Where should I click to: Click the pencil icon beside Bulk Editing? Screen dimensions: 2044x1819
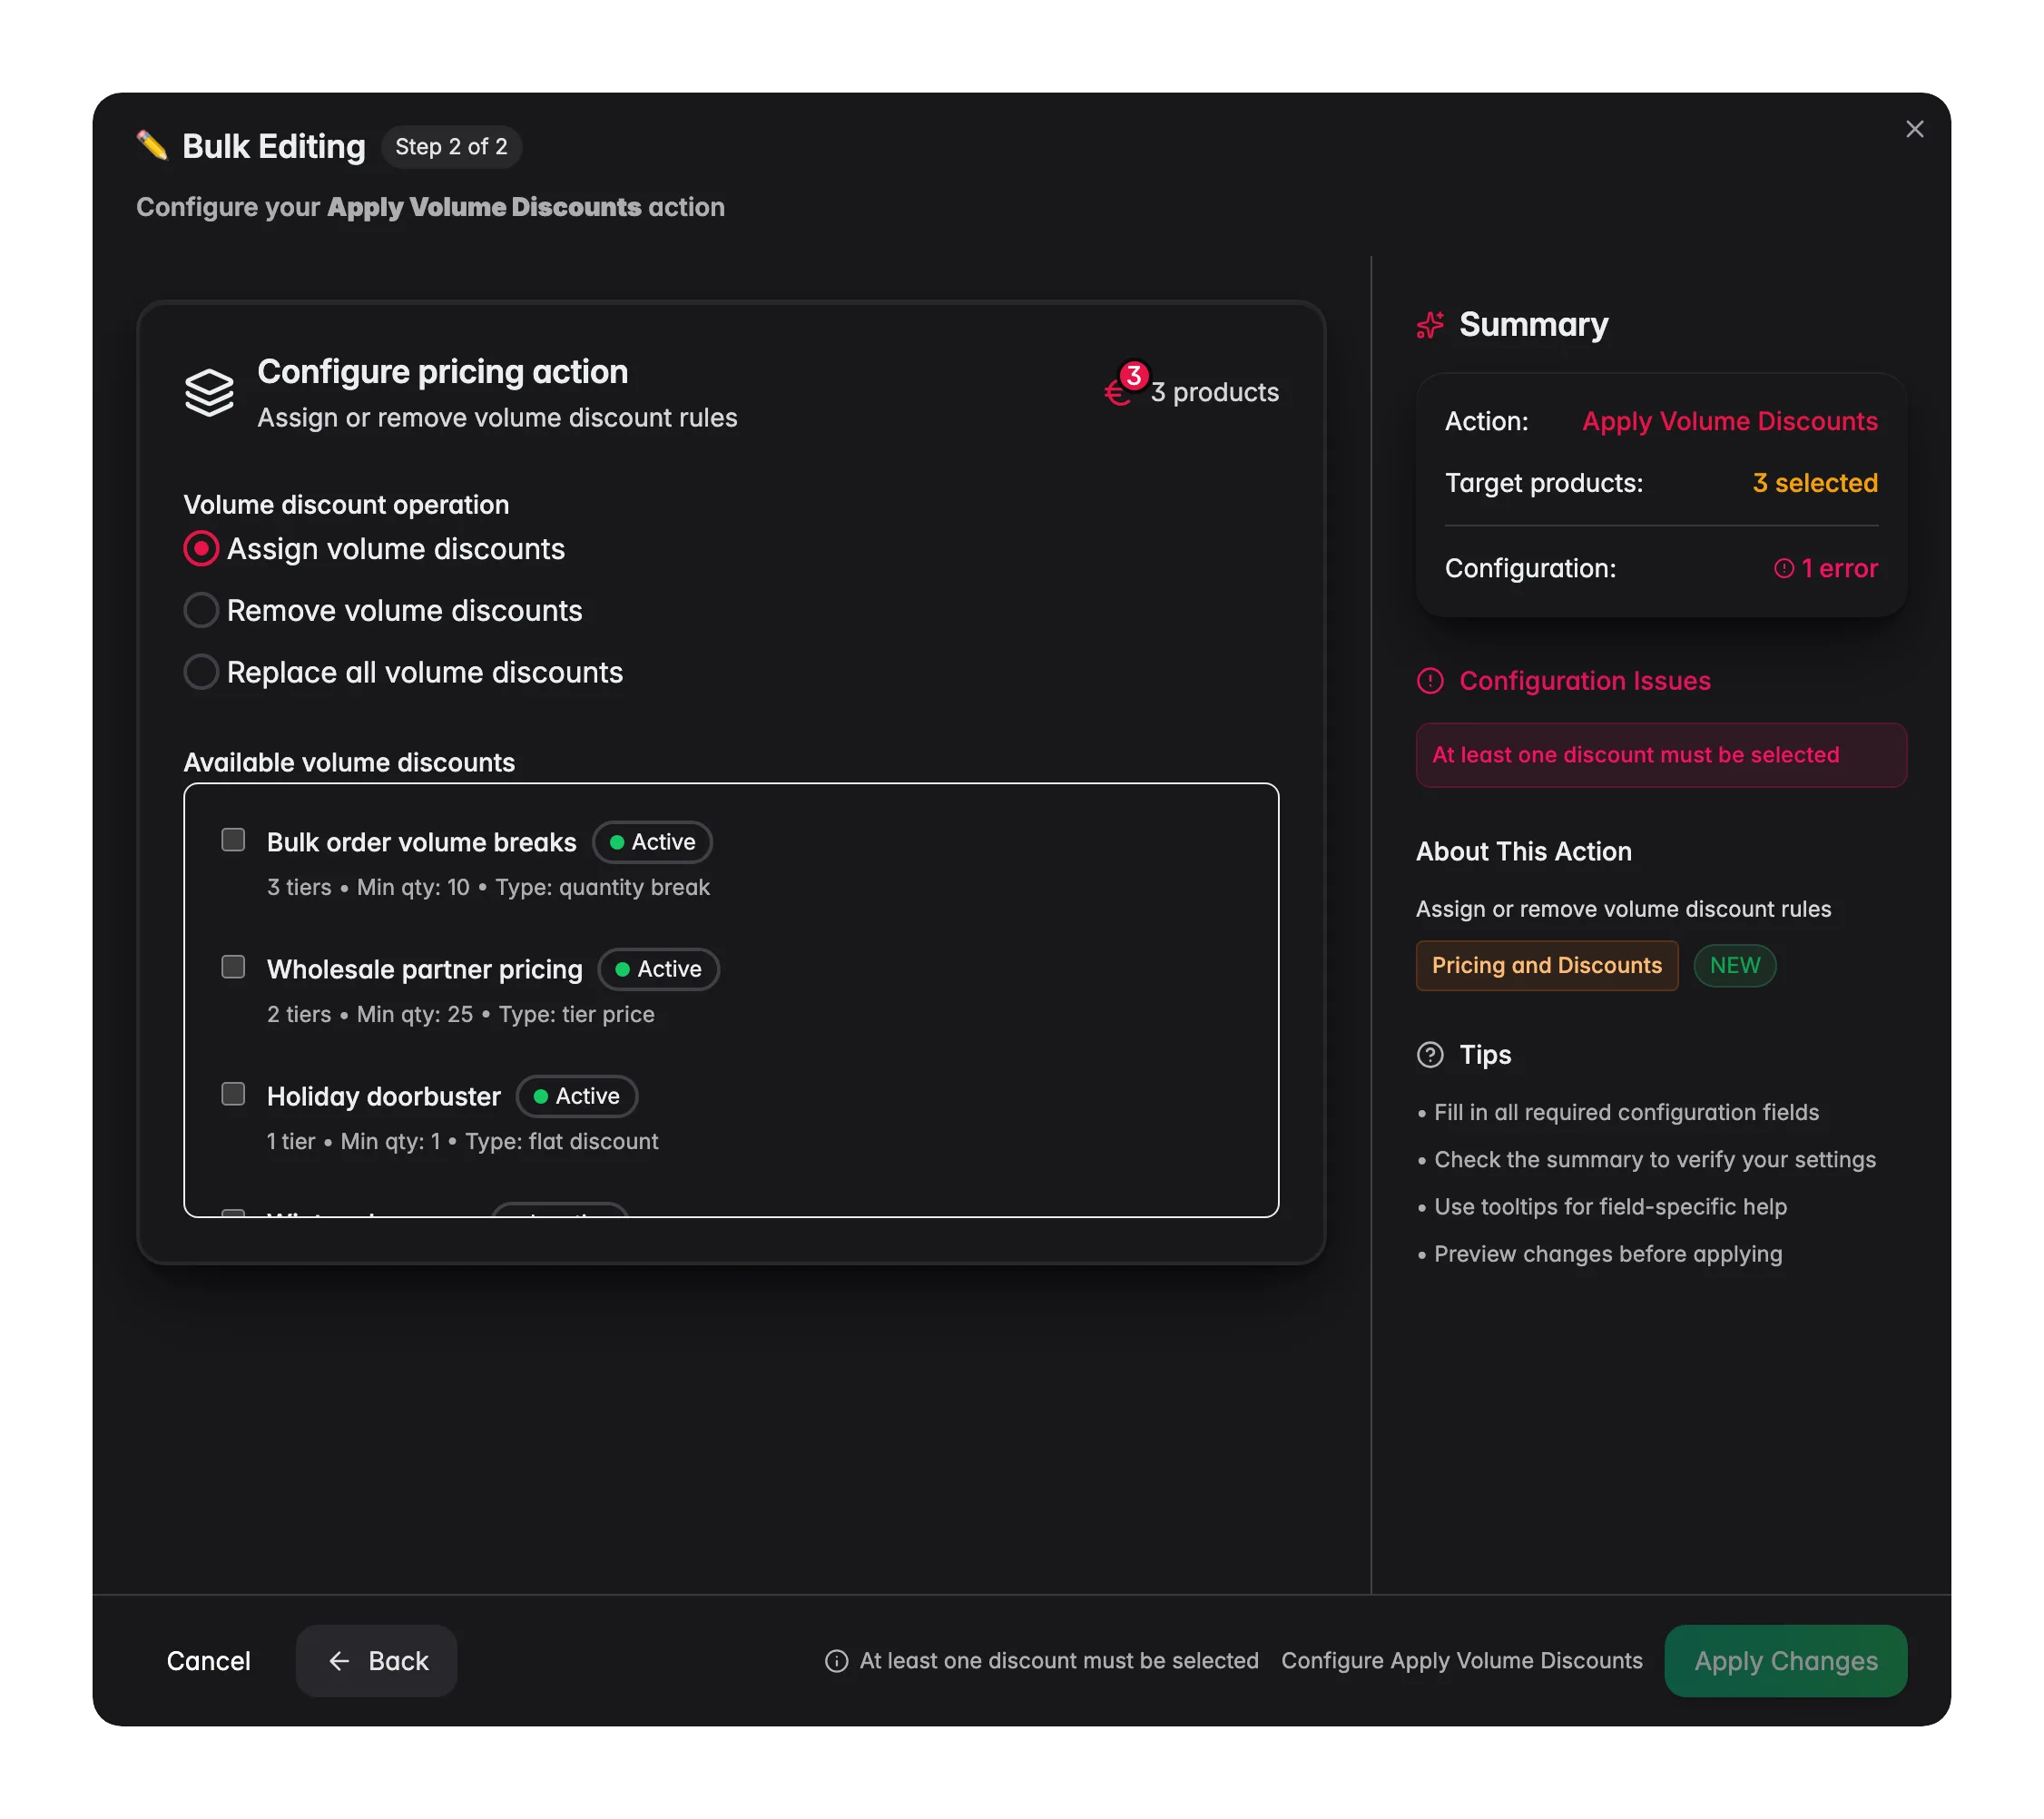[x=152, y=146]
